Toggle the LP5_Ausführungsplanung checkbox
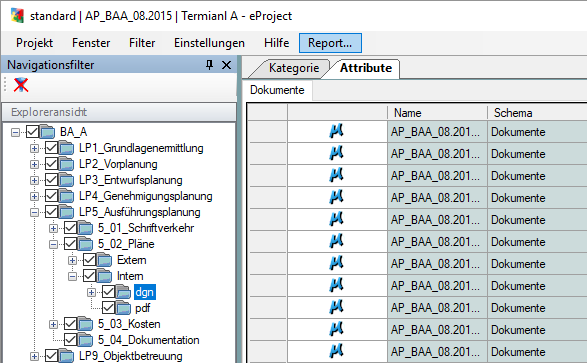Viewport: 587px width, 363px height. tap(52, 212)
